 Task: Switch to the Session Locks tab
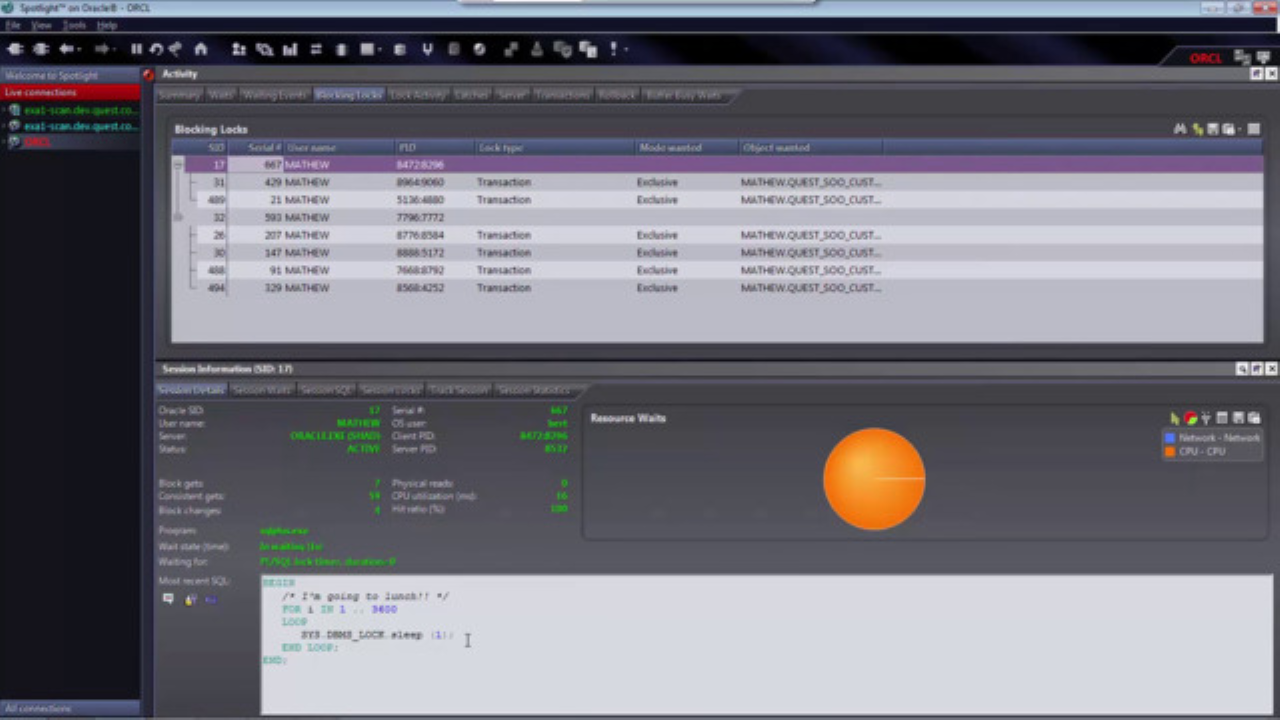(391, 390)
